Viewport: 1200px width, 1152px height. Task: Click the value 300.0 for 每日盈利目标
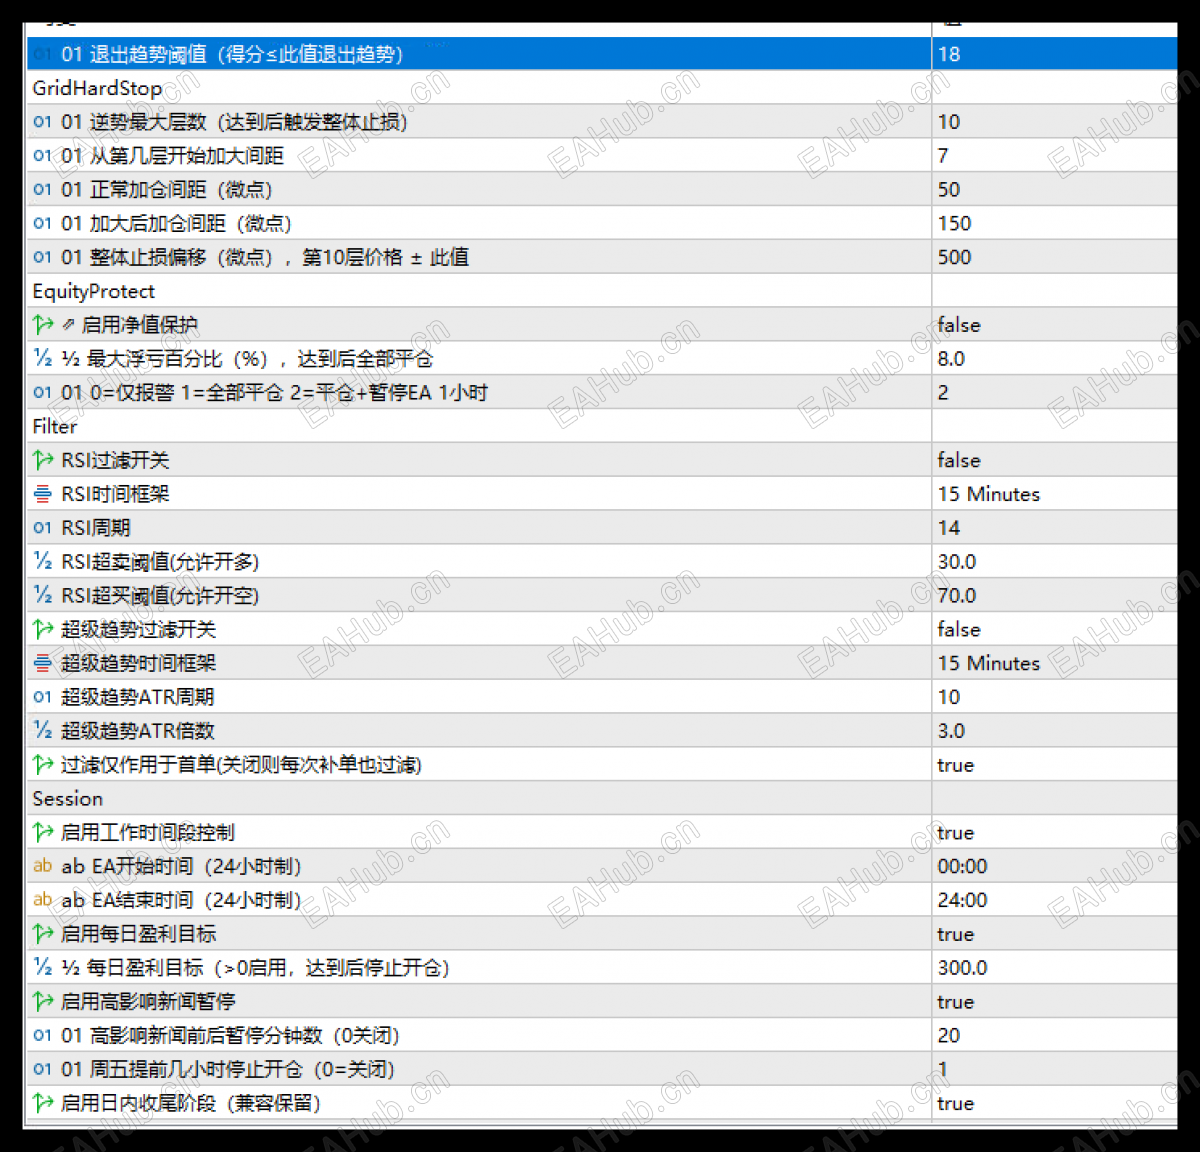click(x=962, y=968)
